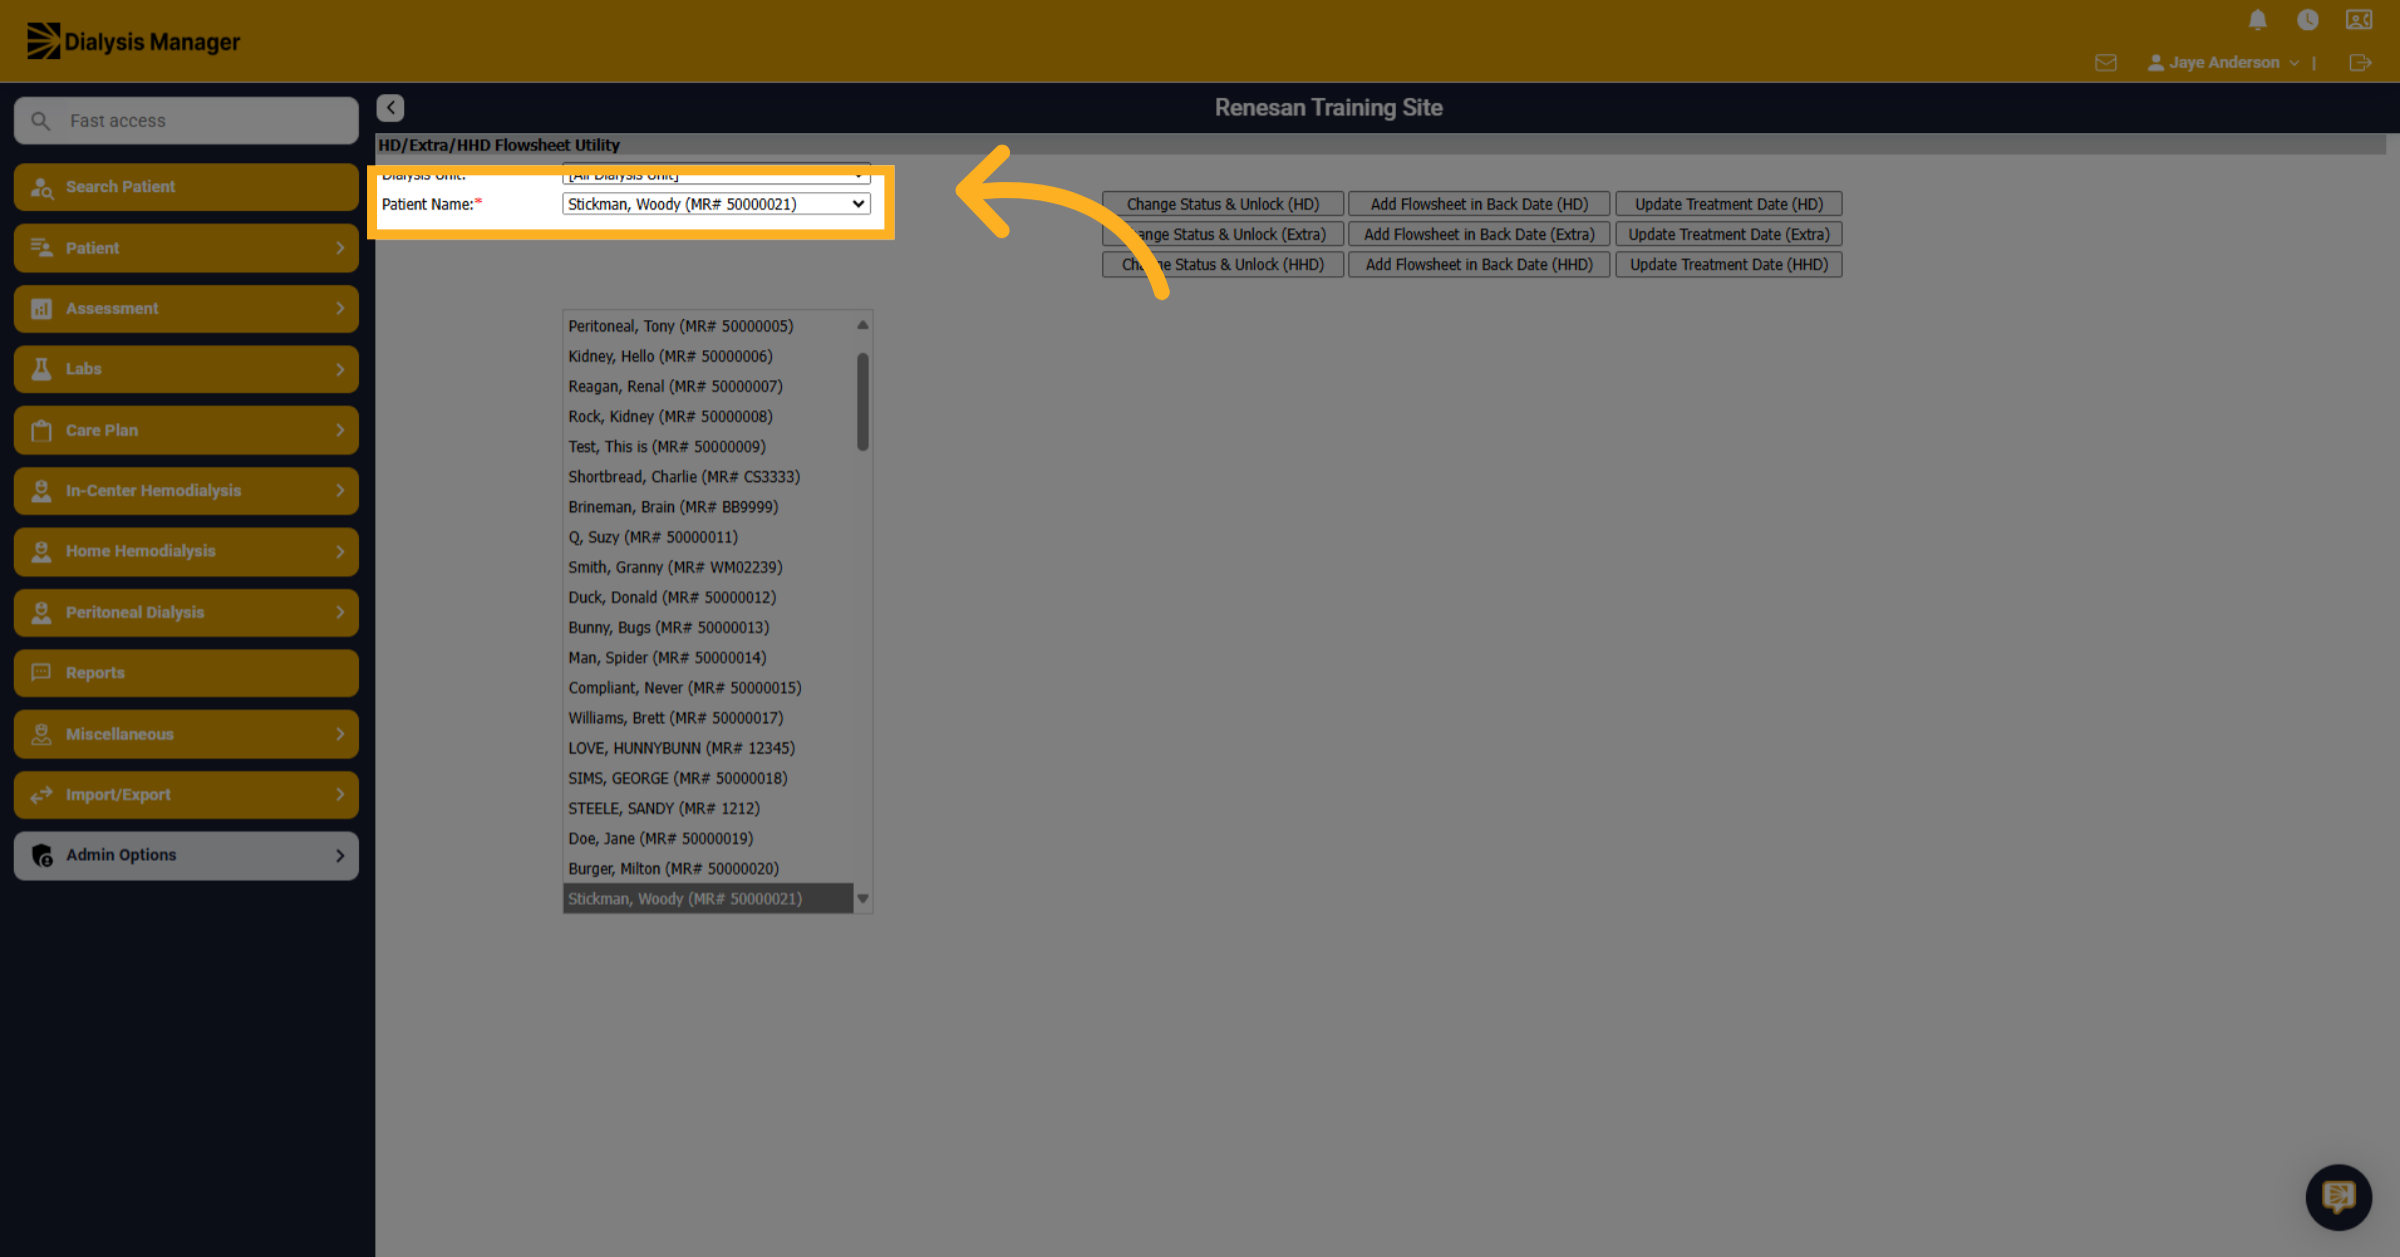Click the Dialysis Manager logo
The width and height of the screenshot is (2400, 1257).
pos(133,41)
